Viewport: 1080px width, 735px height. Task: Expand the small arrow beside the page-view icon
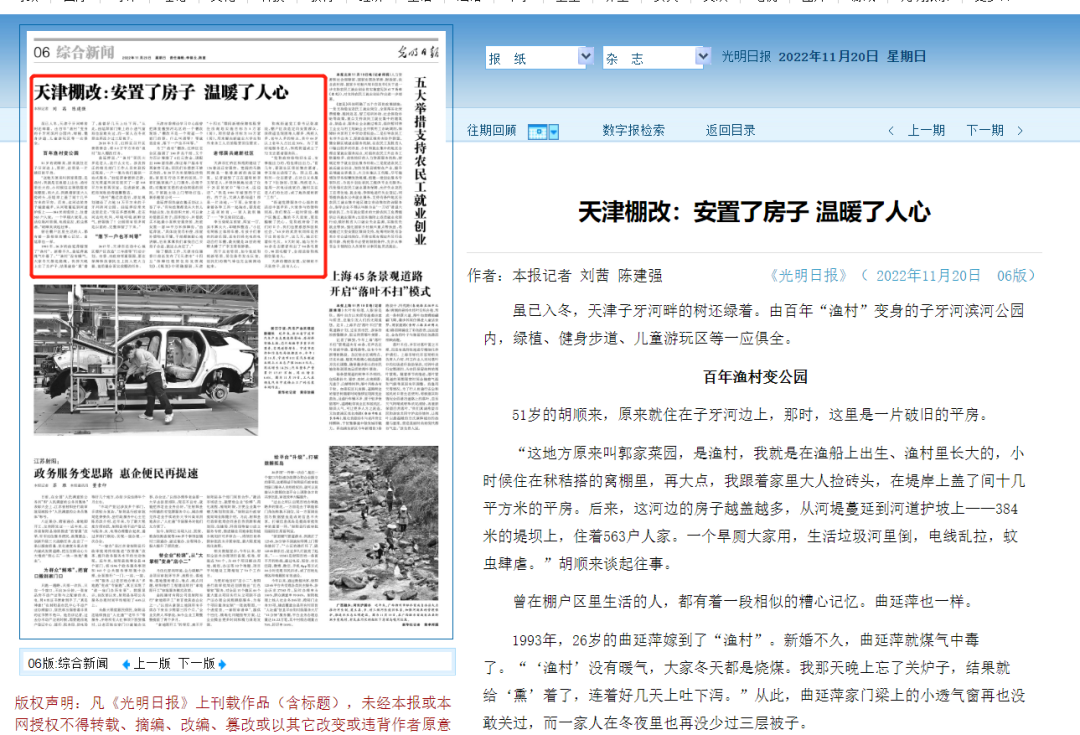(553, 131)
